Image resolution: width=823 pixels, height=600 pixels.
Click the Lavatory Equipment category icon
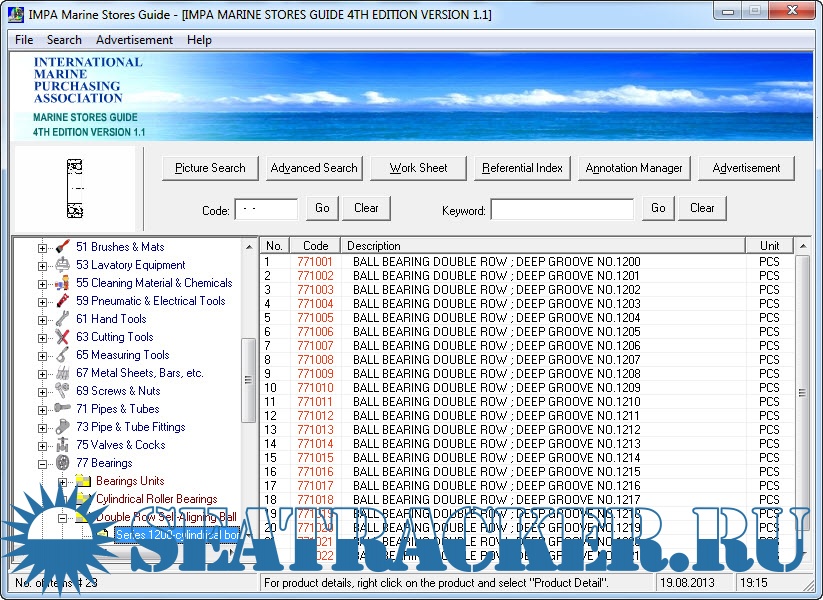point(62,265)
